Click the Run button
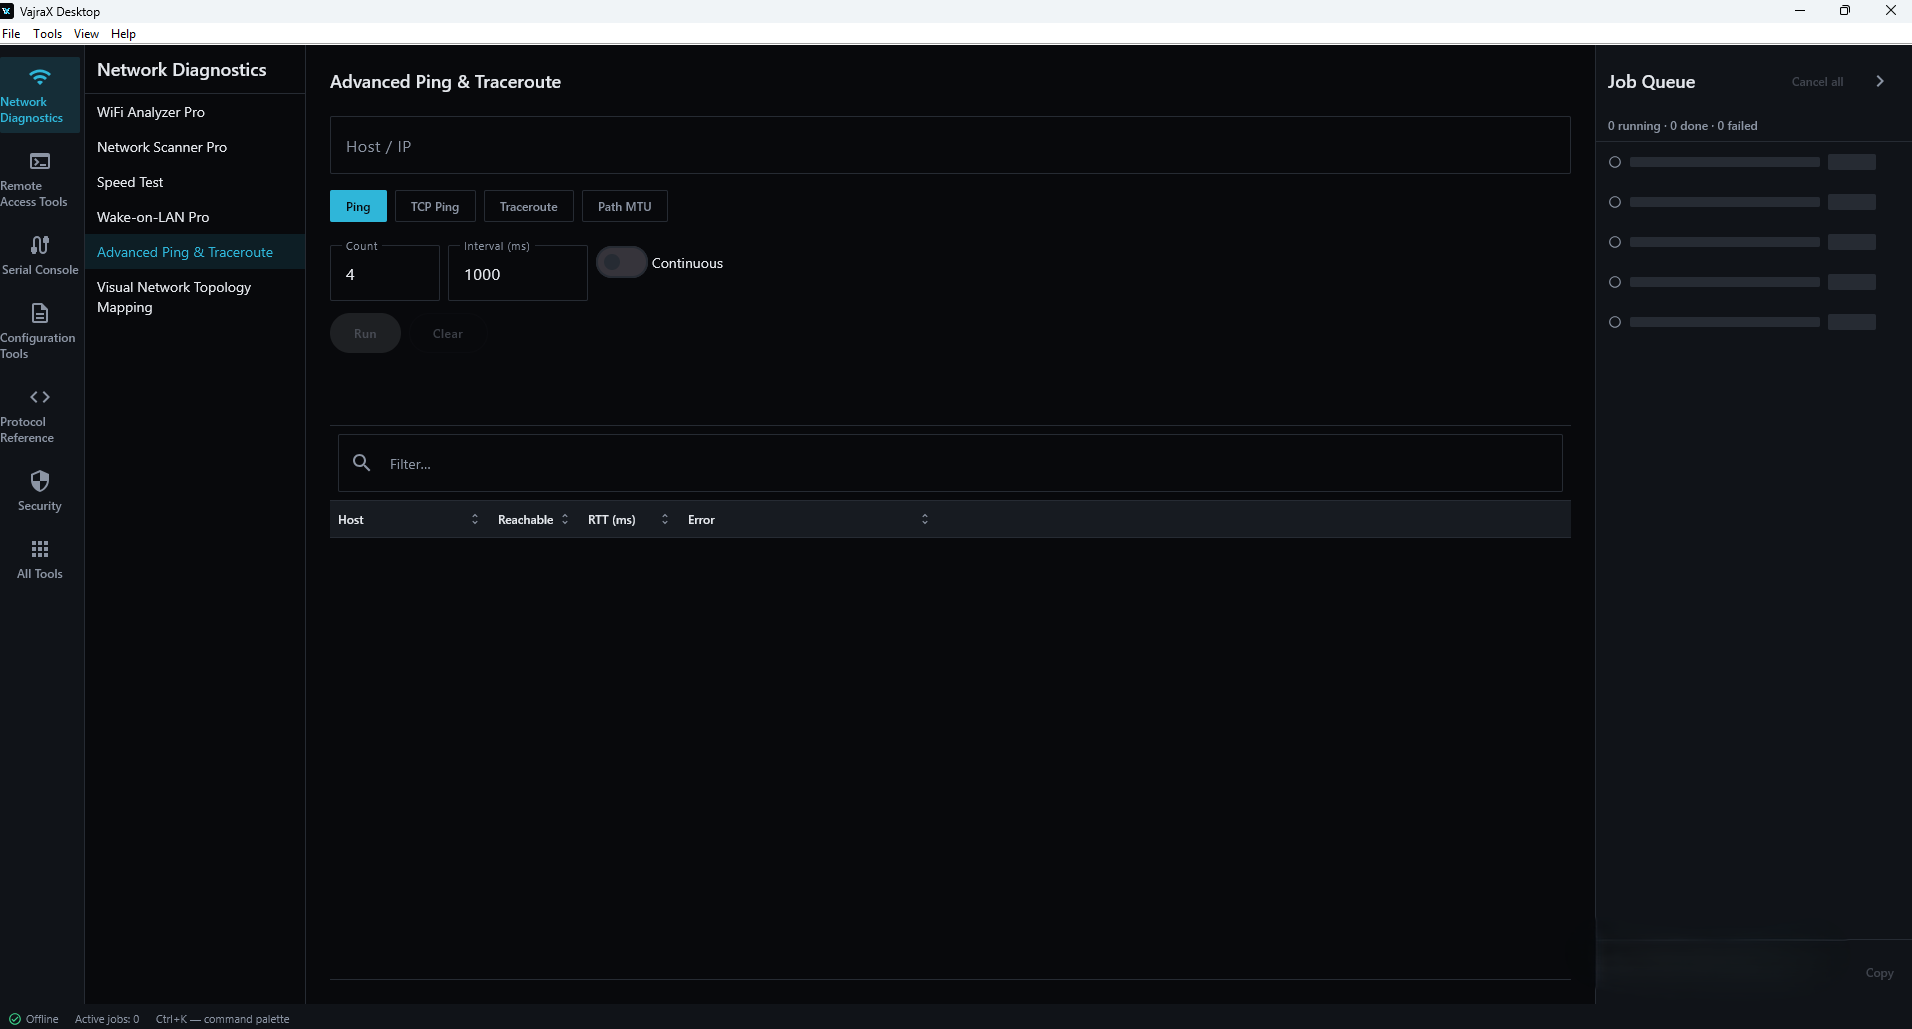This screenshot has width=1912, height=1029. click(x=365, y=333)
